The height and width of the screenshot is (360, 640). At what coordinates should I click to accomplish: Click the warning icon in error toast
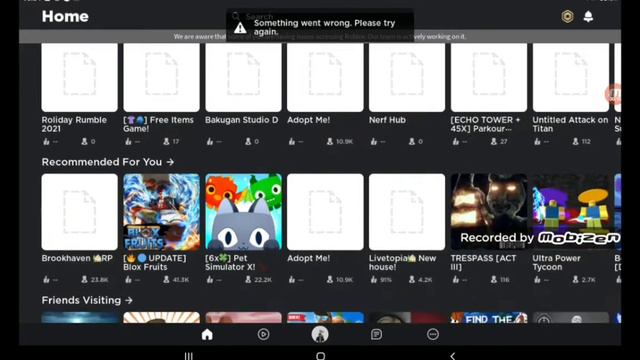pyautogui.click(x=240, y=28)
